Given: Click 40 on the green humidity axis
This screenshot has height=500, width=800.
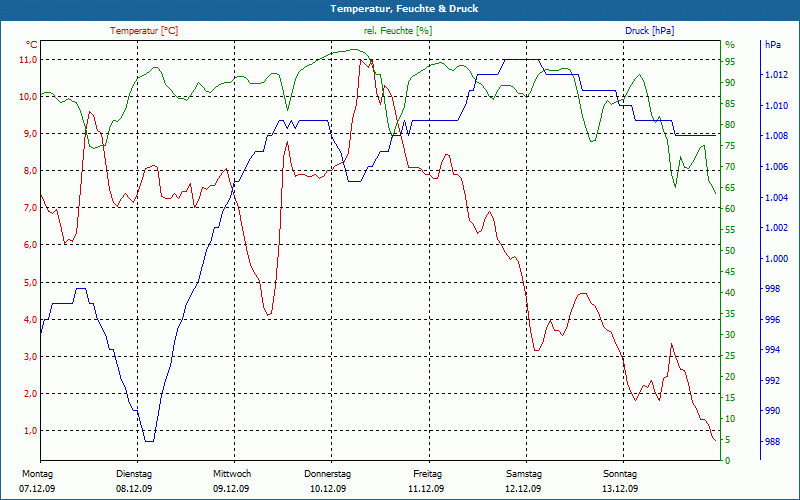Looking at the screenshot, I should (x=730, y=292).
